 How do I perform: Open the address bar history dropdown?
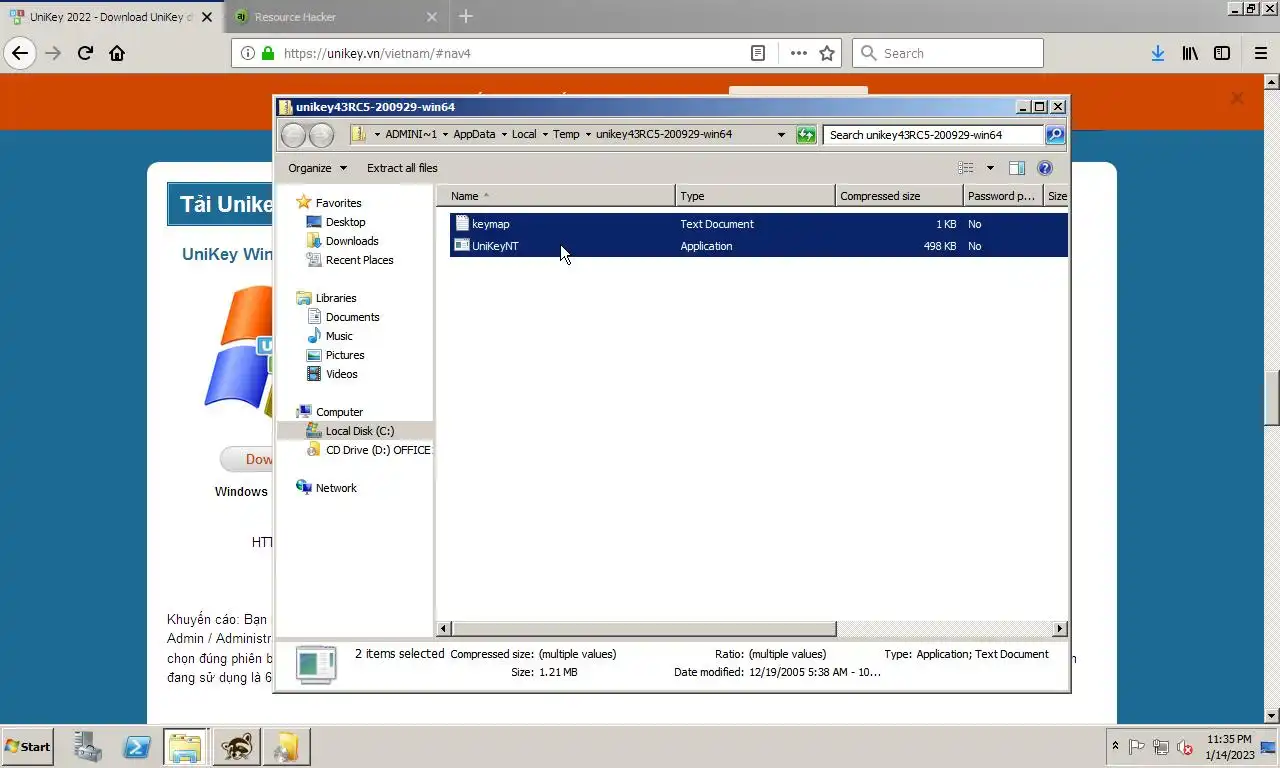point(781,135)
